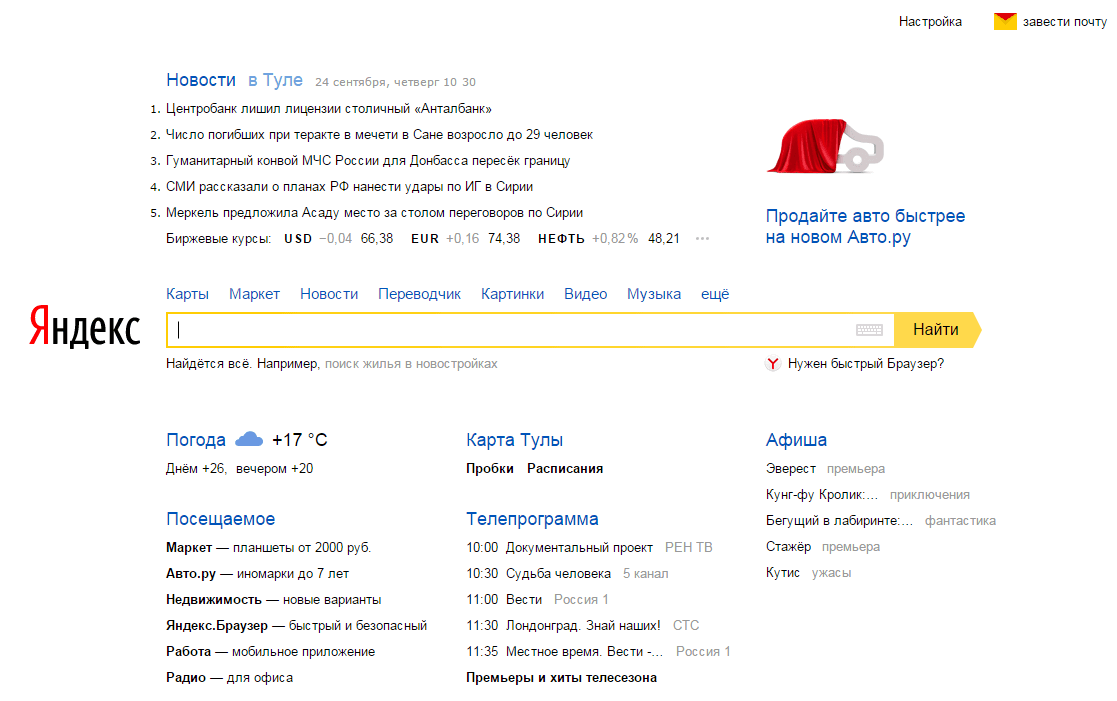Open the Телепрограмма heading

click(x=532, y=519)
